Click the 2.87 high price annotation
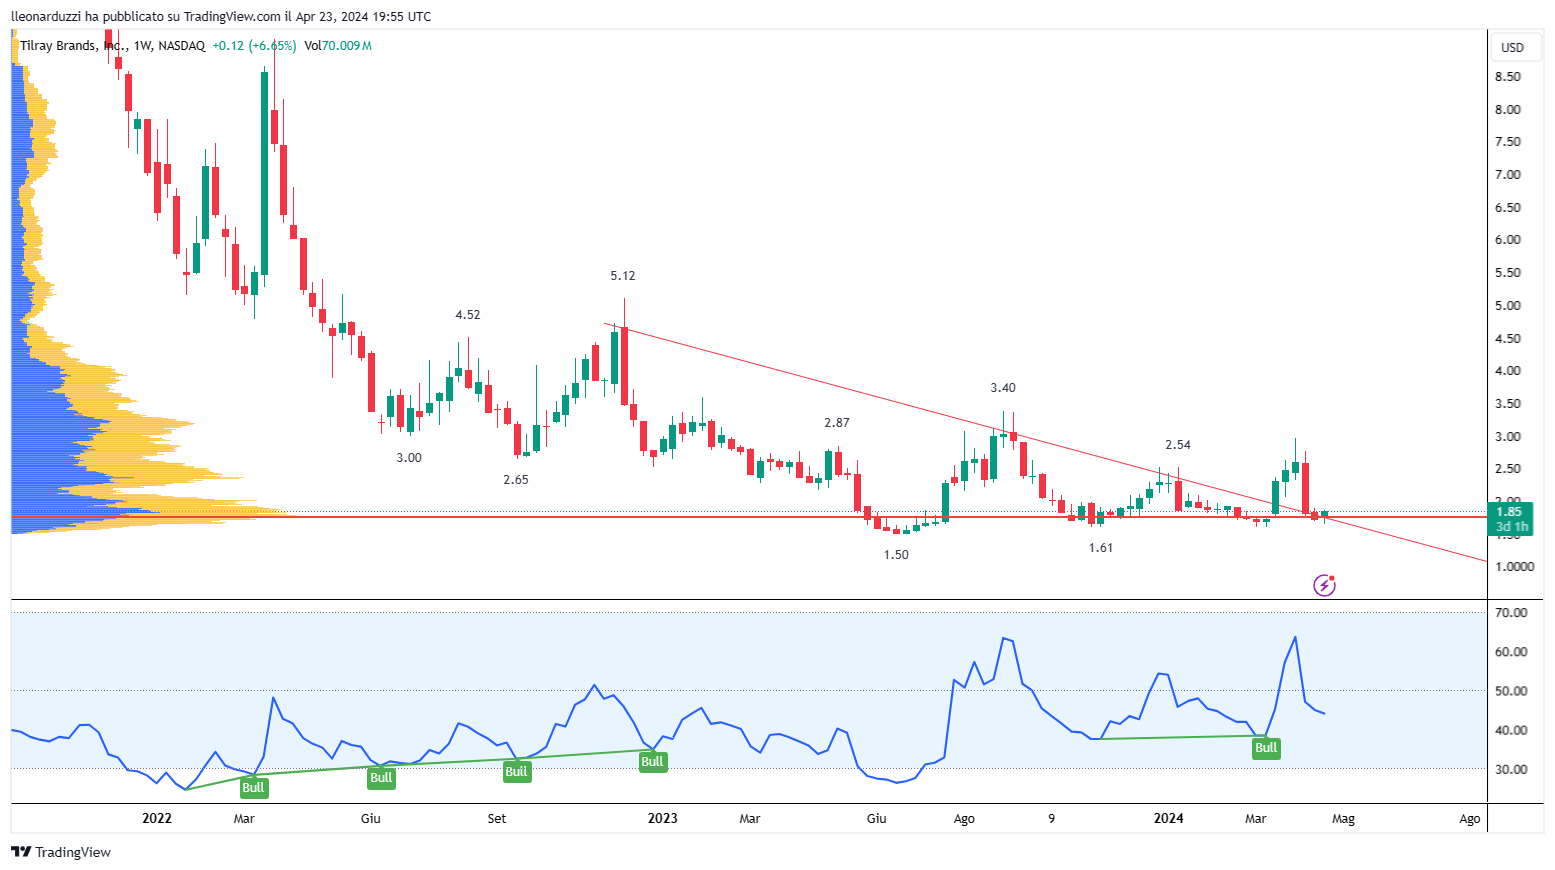Screen dimensions: 1555x870 [x=837, y=423]
